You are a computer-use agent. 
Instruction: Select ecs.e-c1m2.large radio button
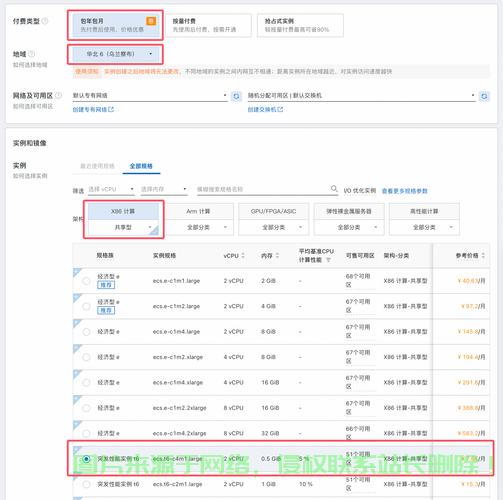tap(86, 306)
